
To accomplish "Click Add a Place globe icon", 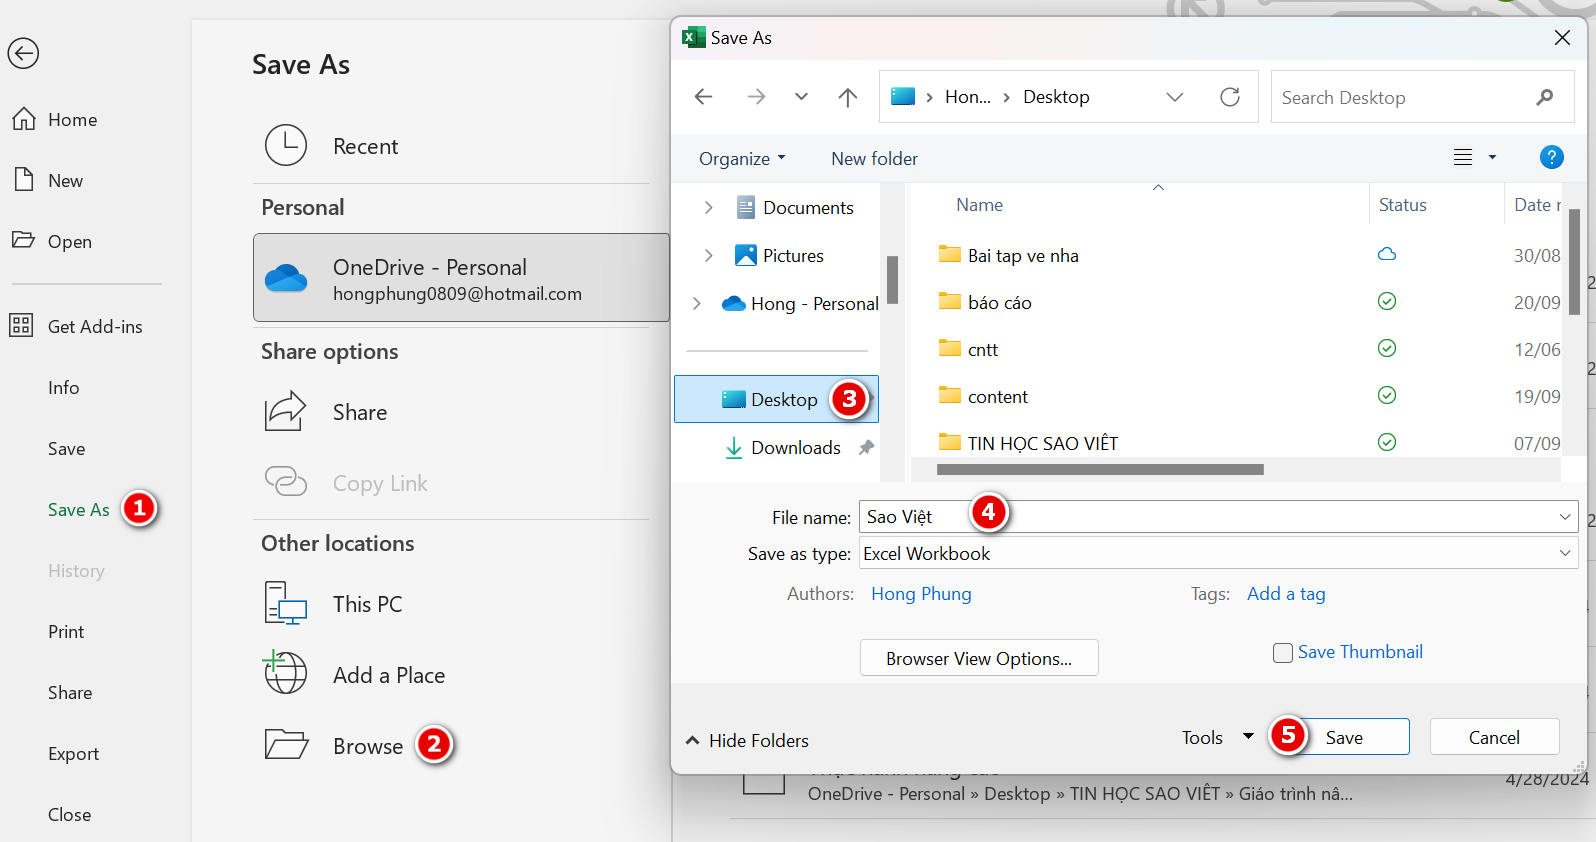I will tap(286, 674).
